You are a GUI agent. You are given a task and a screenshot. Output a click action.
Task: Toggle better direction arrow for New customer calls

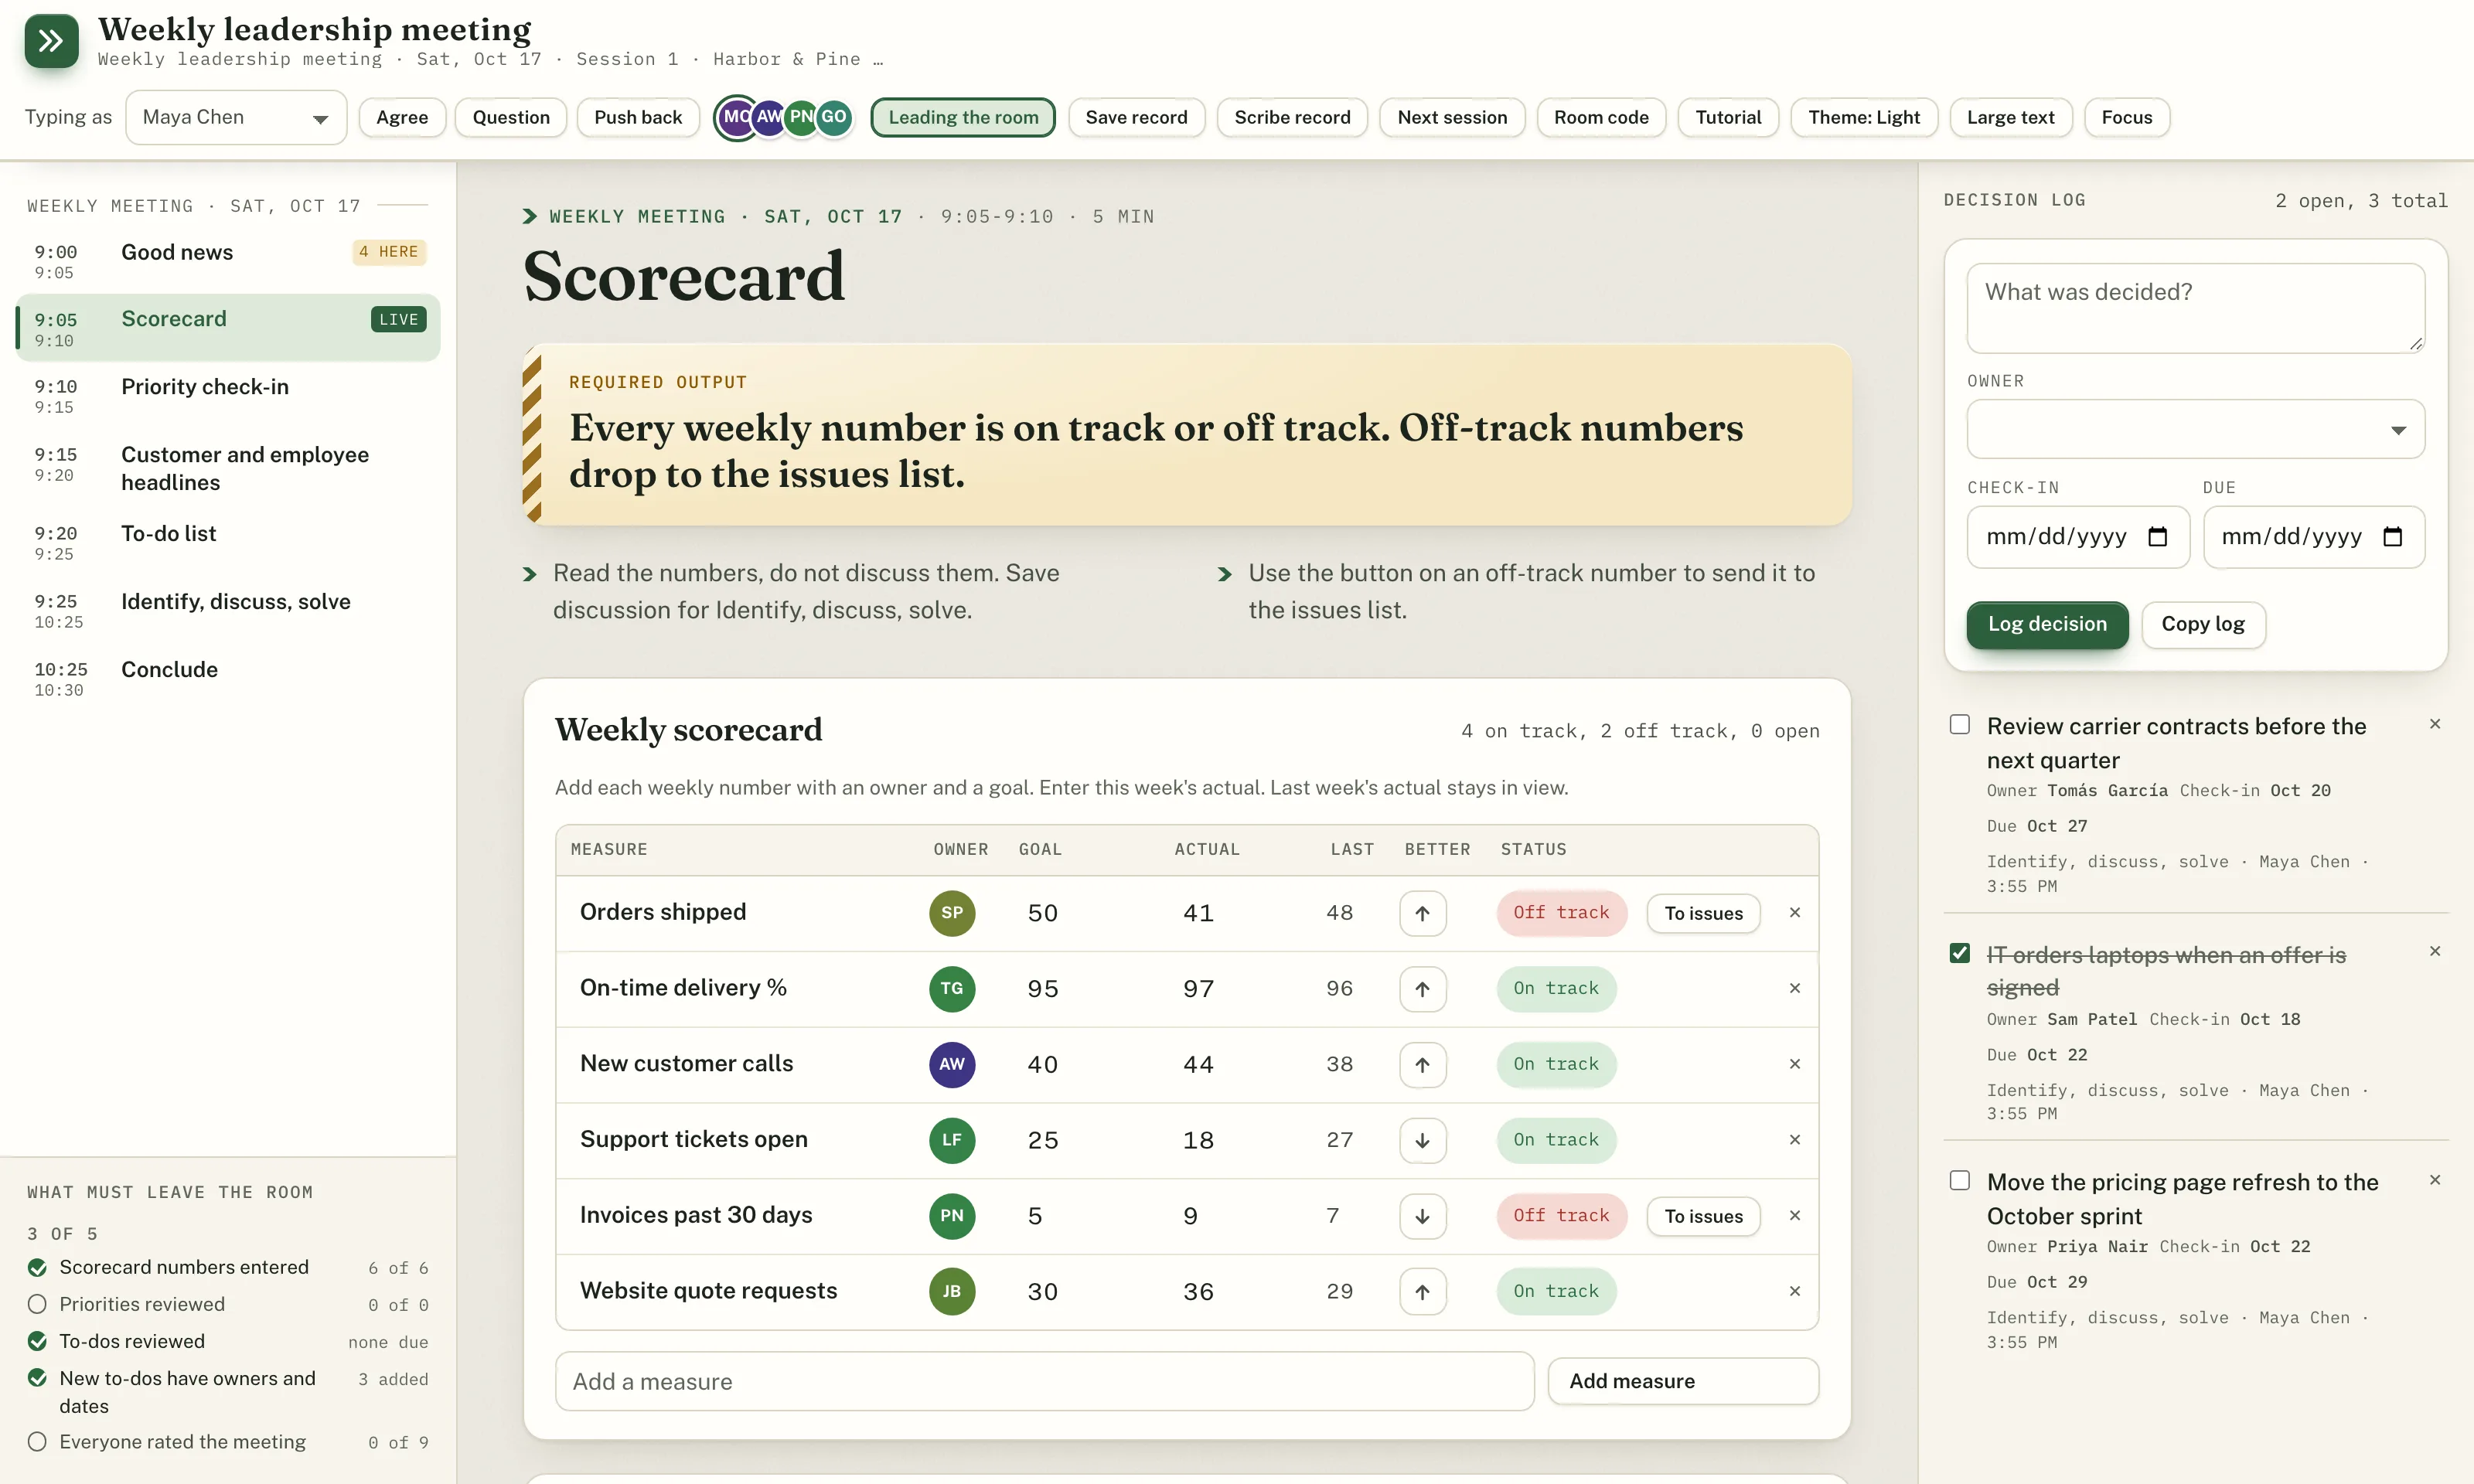[1422, 1064]
